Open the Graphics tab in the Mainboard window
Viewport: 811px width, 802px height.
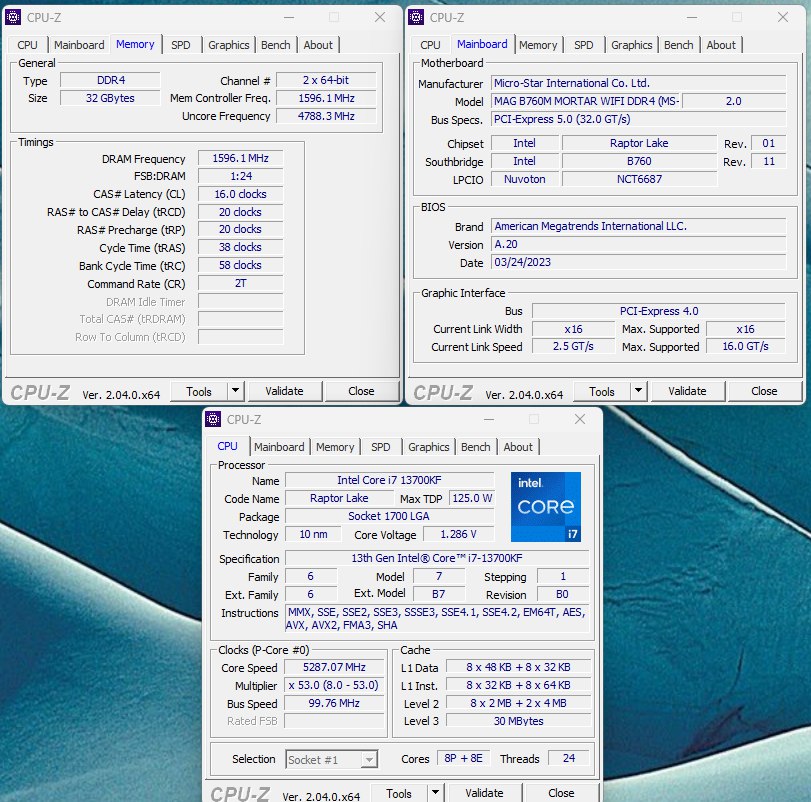click(x=632, y=45)
